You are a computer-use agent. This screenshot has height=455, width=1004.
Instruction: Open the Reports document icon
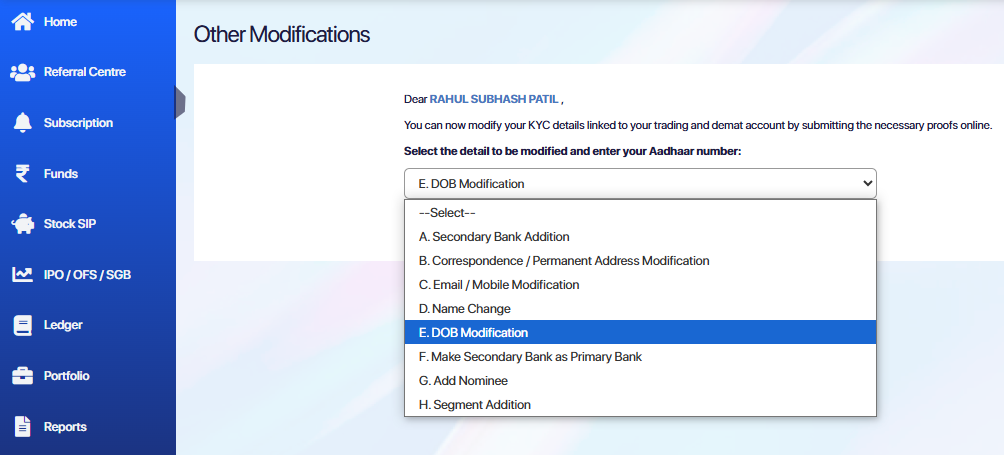(x=22, y=427)
